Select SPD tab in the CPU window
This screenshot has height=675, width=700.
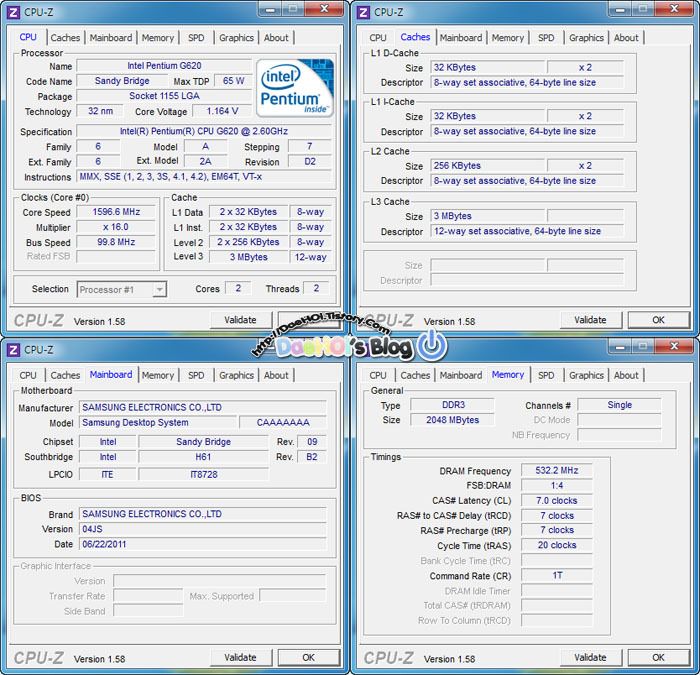196,38
